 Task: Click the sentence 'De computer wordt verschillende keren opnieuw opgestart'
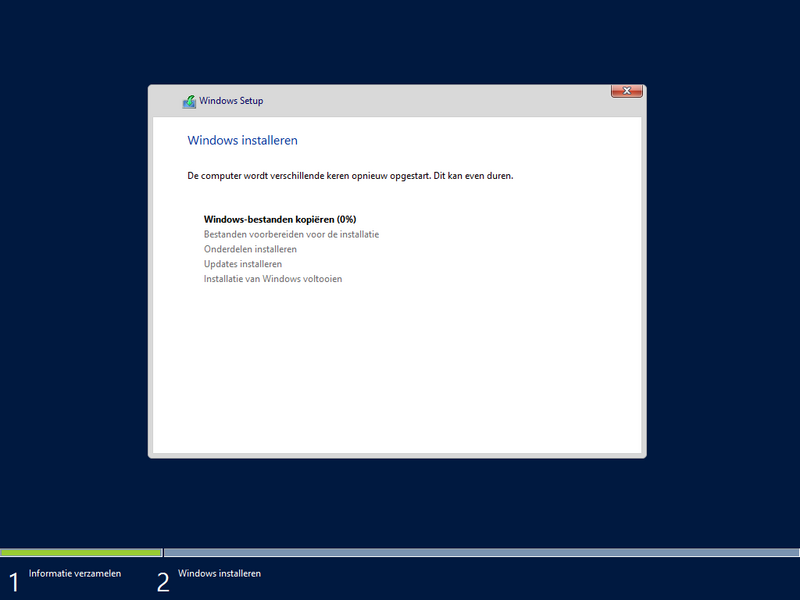[308, 176]
